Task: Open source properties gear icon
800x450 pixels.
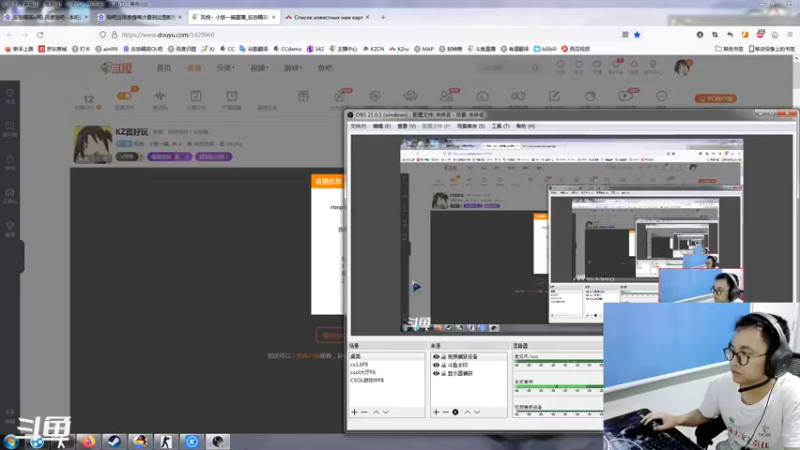Action: pos(455,412)
